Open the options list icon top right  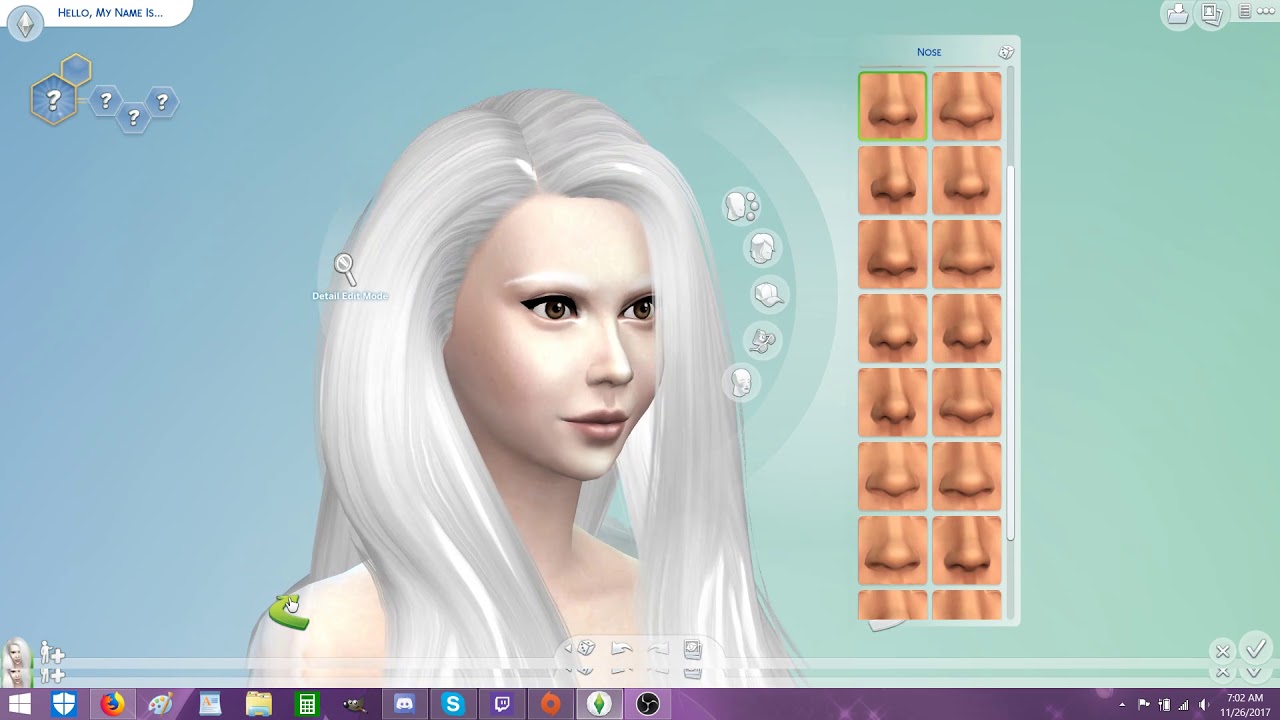(1245, 12)
